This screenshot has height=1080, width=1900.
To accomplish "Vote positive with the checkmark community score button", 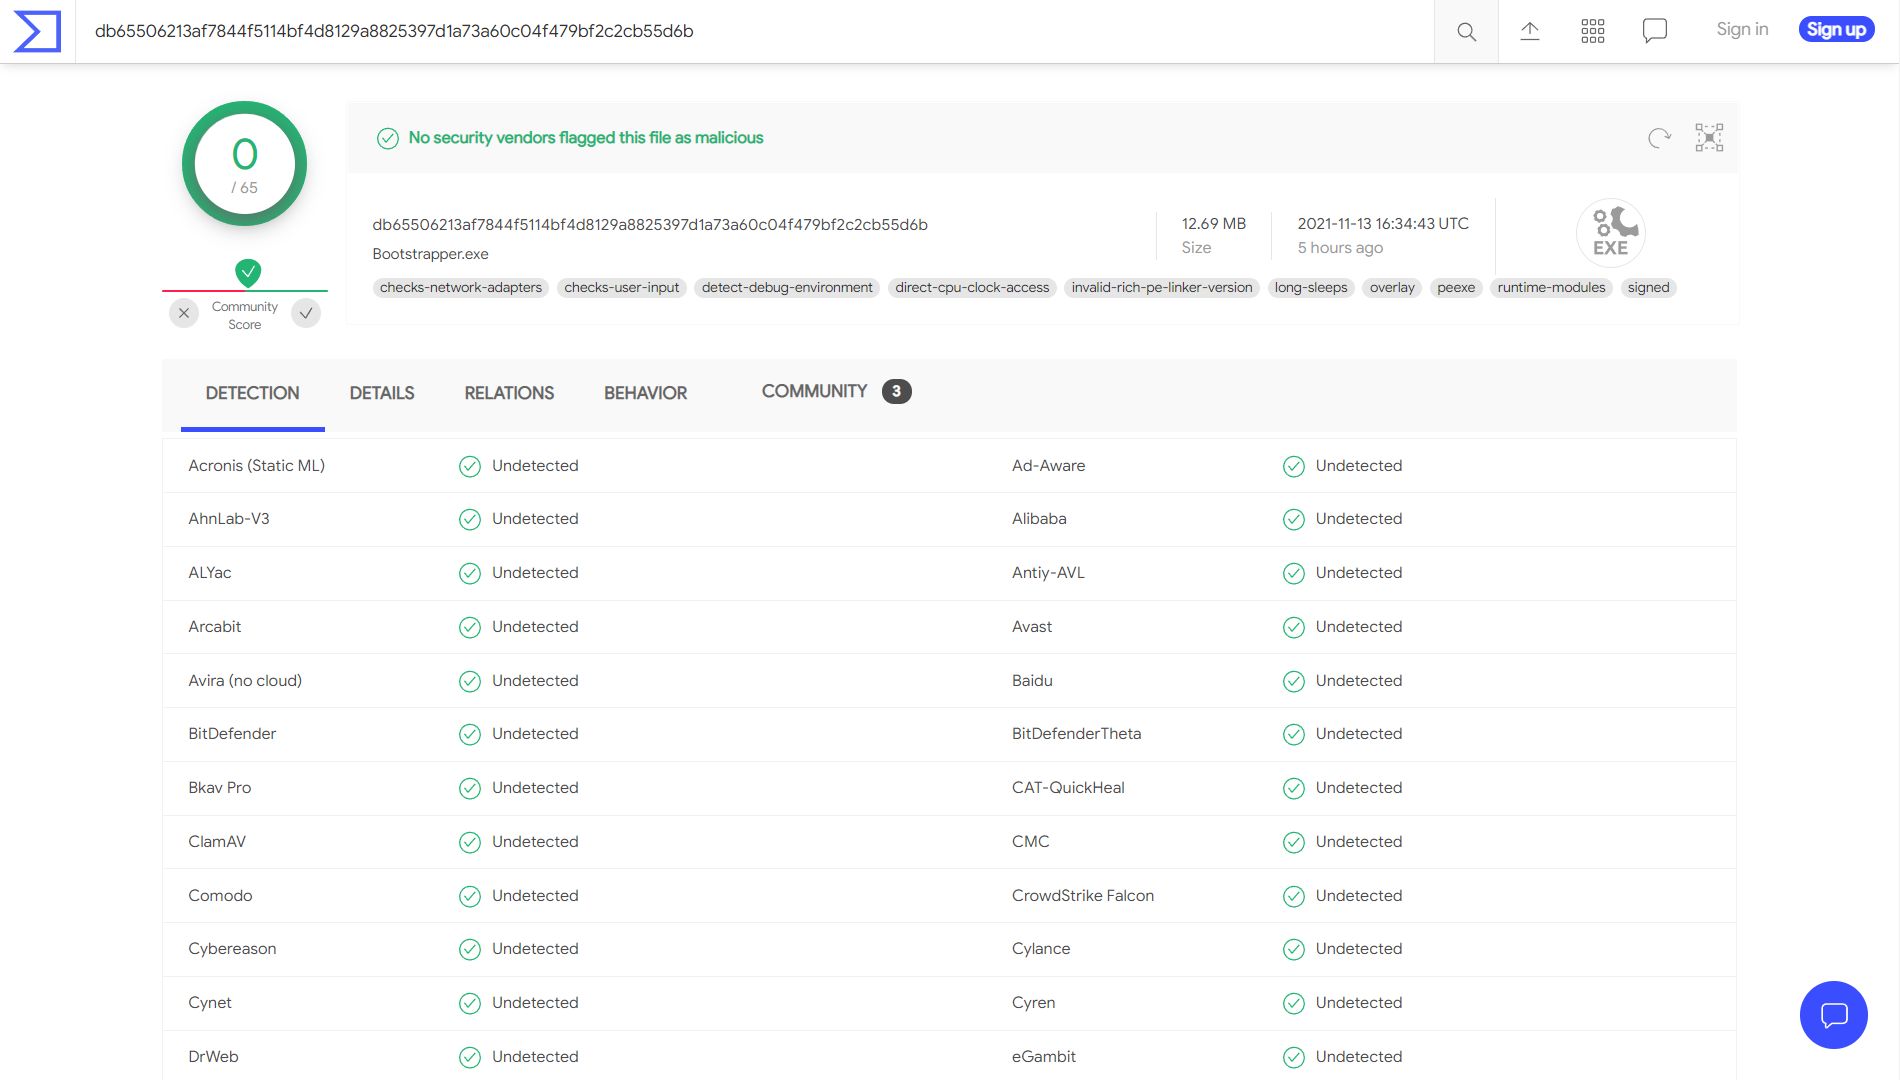I will [x=306, y=313].
